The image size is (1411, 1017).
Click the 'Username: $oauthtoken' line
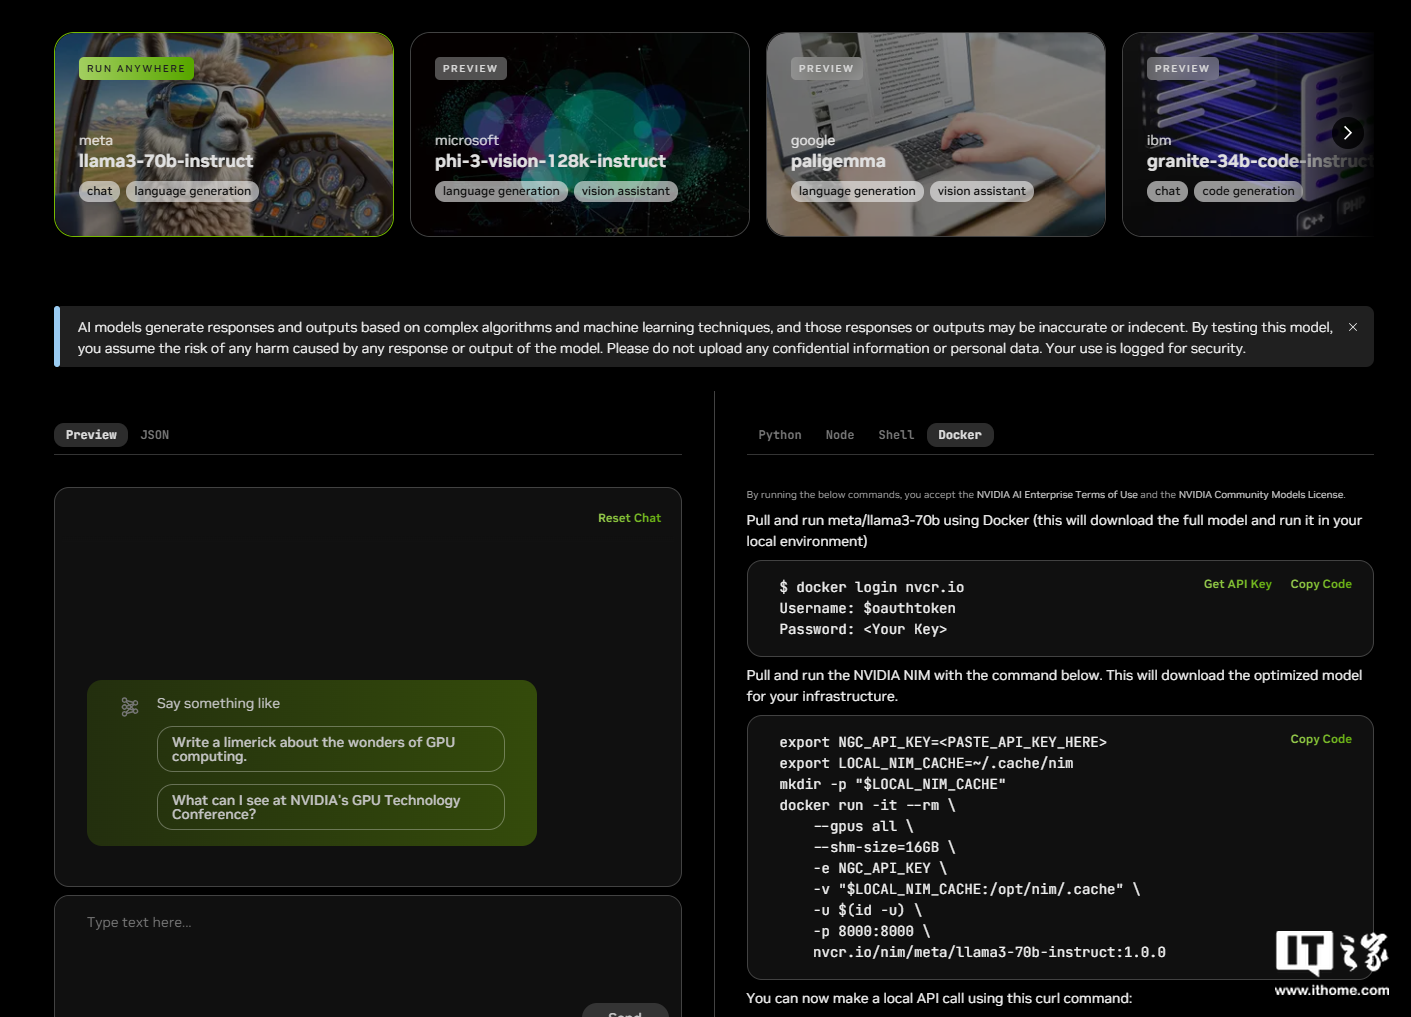(868, 608)
